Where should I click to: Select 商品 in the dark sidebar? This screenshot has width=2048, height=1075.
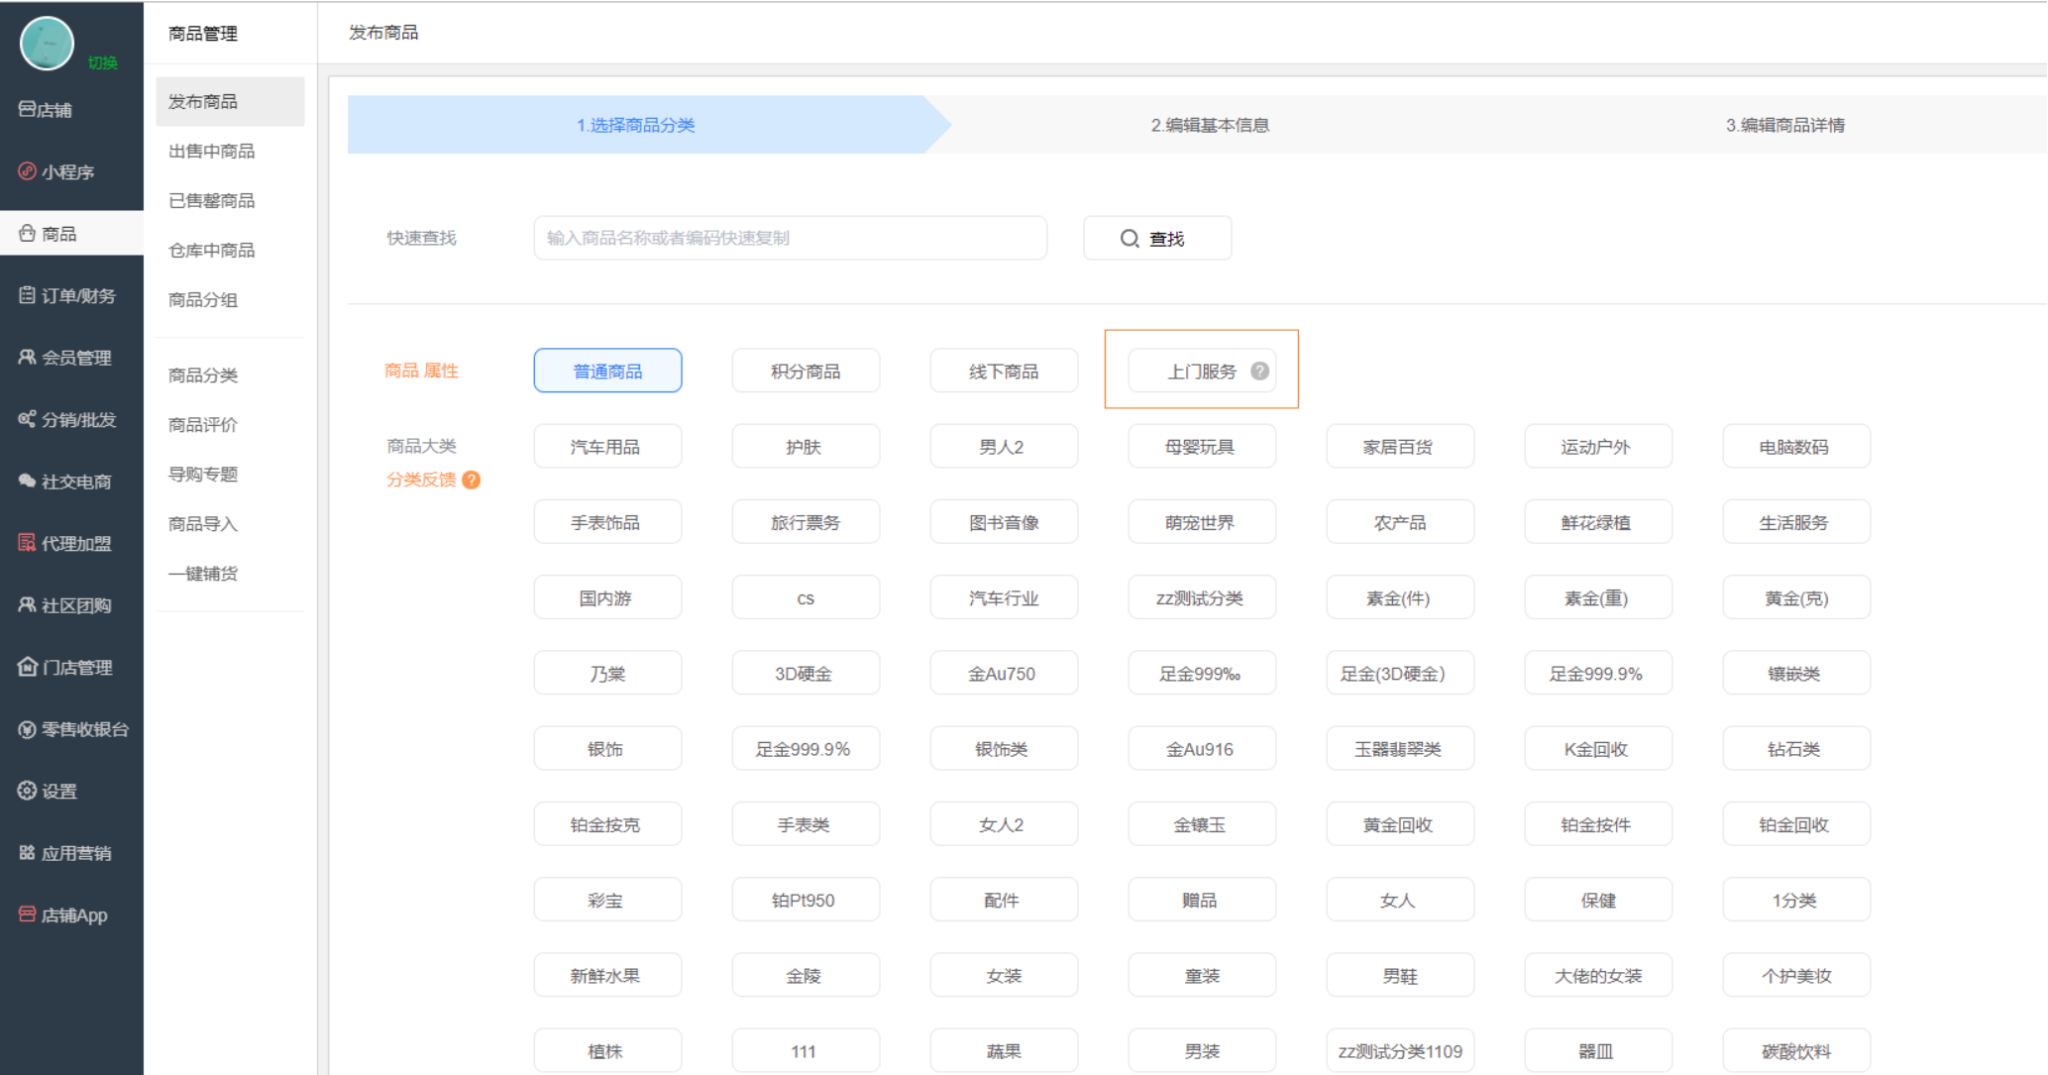tap(71, 234)
